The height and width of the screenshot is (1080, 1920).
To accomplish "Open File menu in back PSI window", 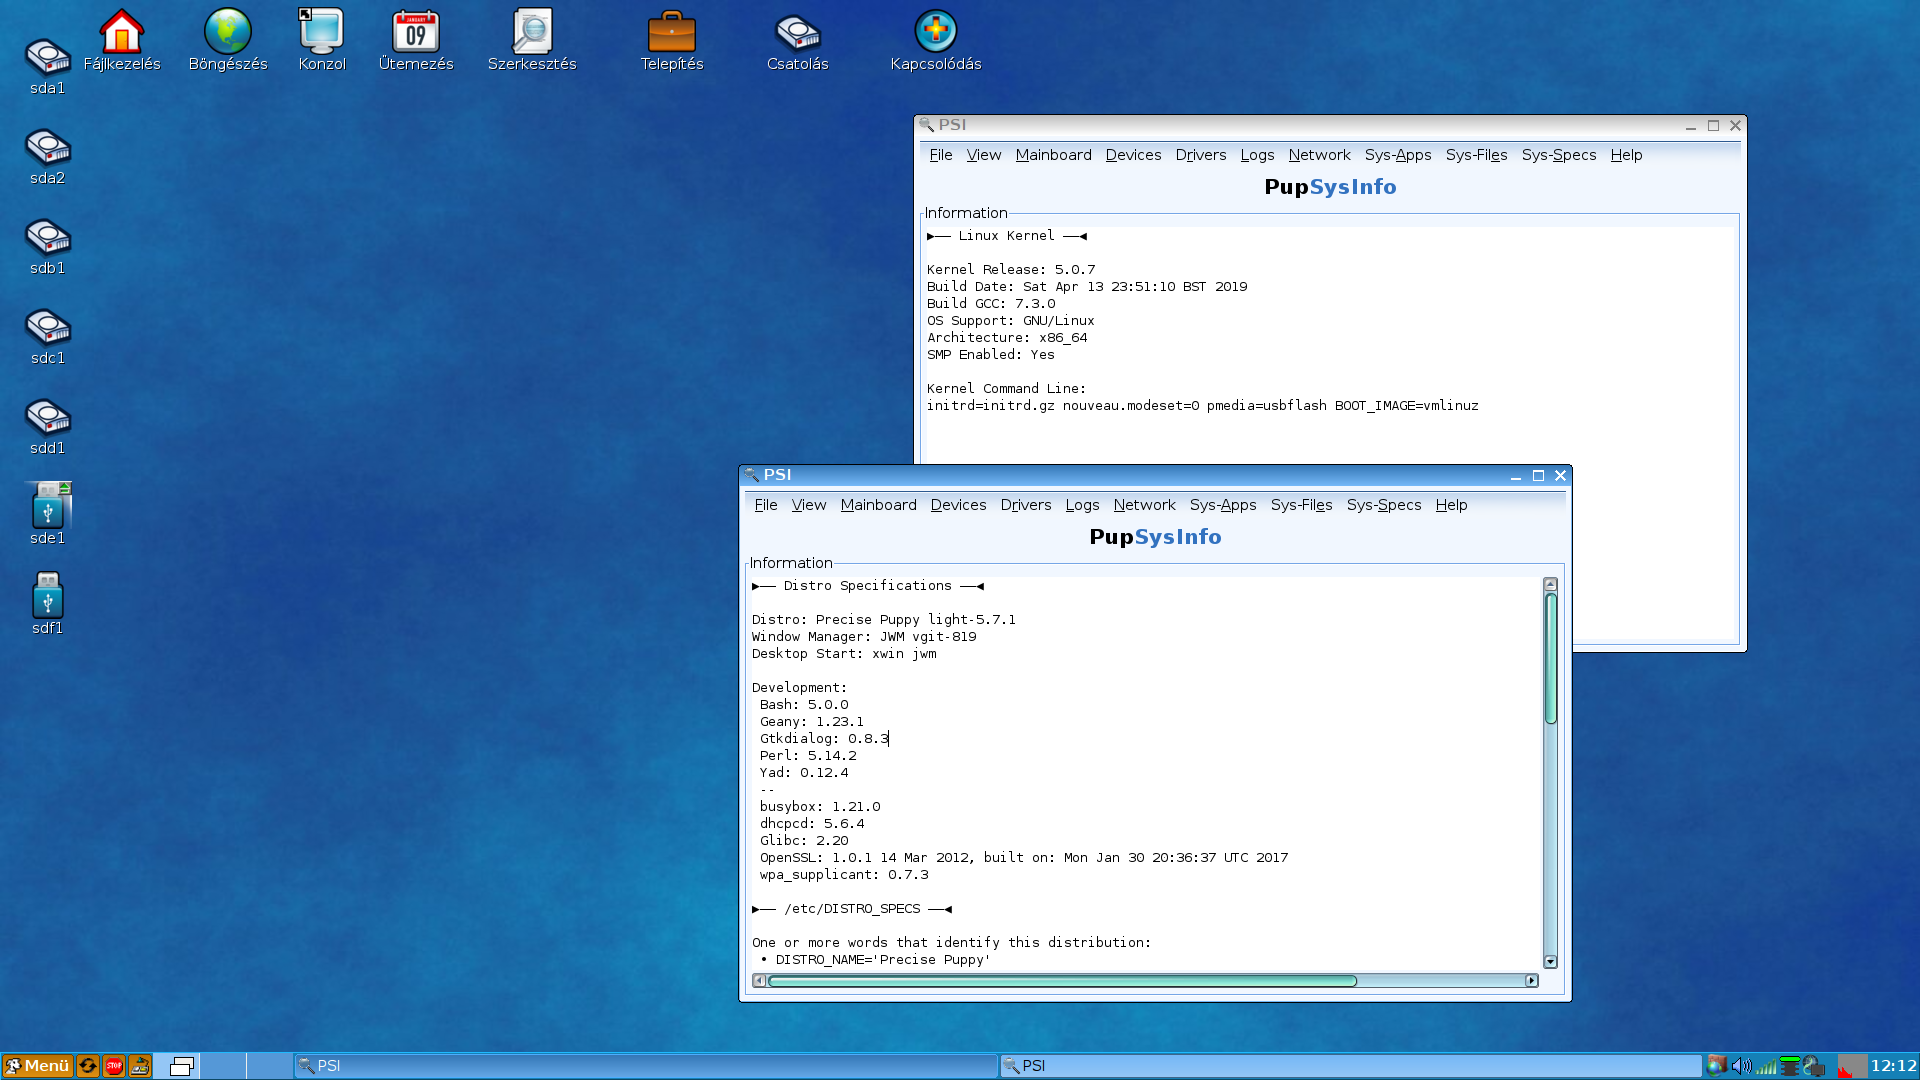I will tap(941, 155).
